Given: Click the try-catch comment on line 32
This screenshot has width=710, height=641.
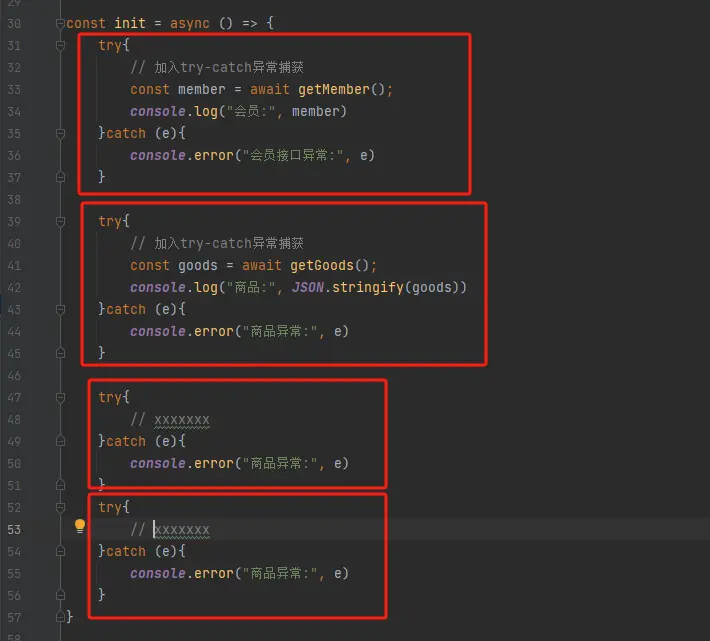Looking at the screenshot, I should 217,67.
